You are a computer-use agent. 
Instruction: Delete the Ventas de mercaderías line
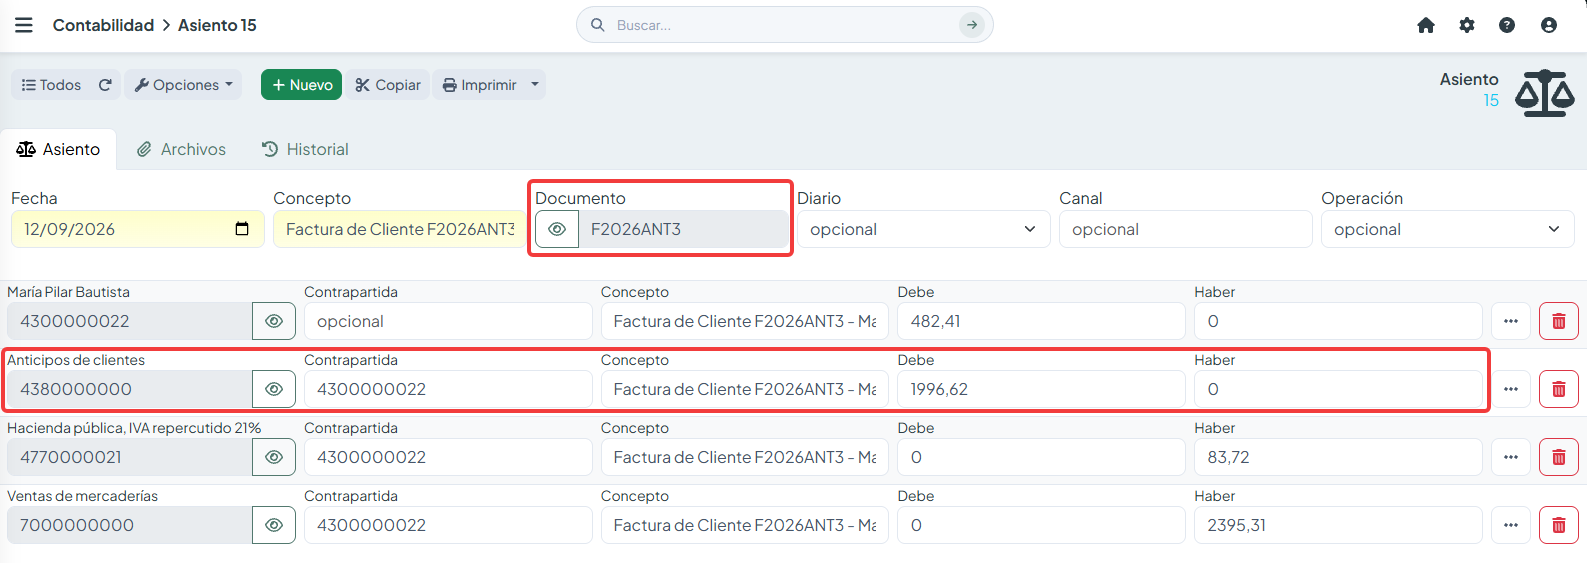[x=1558, y=525]
